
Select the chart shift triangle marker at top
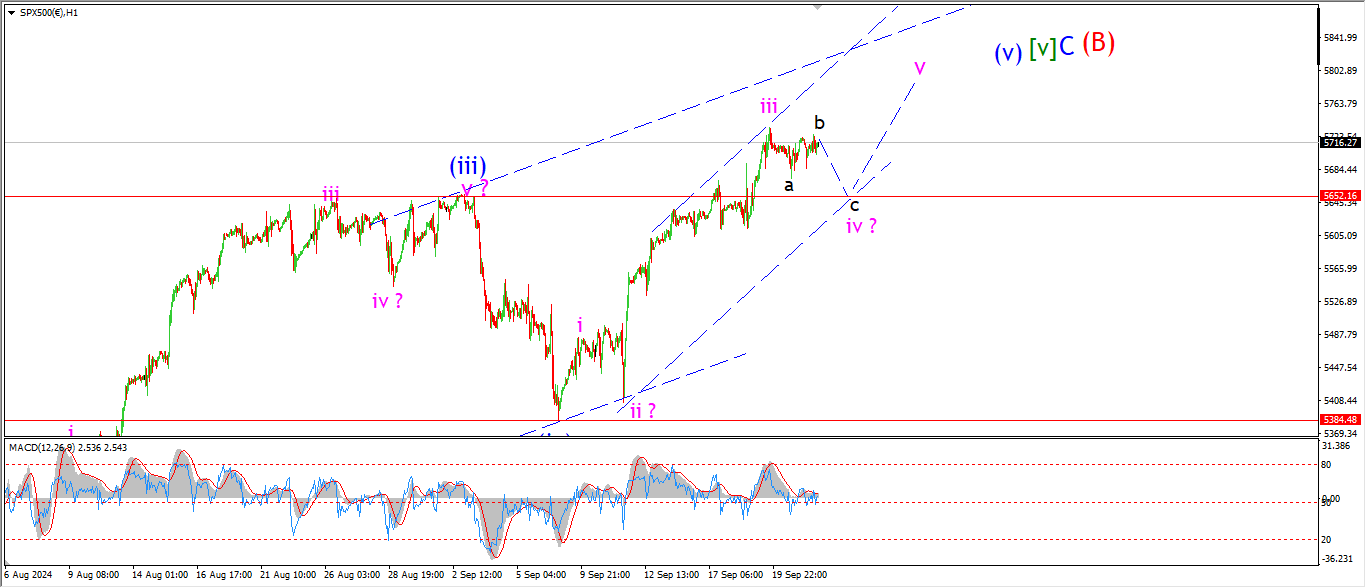tap(820, 7)
